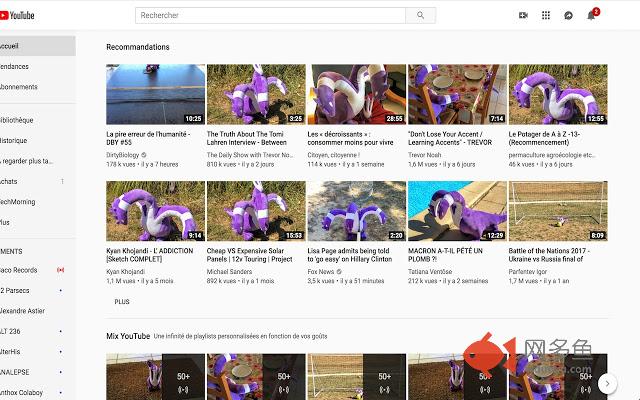
Task: Select Accueil in the sidebar
Action: (38, 46)
